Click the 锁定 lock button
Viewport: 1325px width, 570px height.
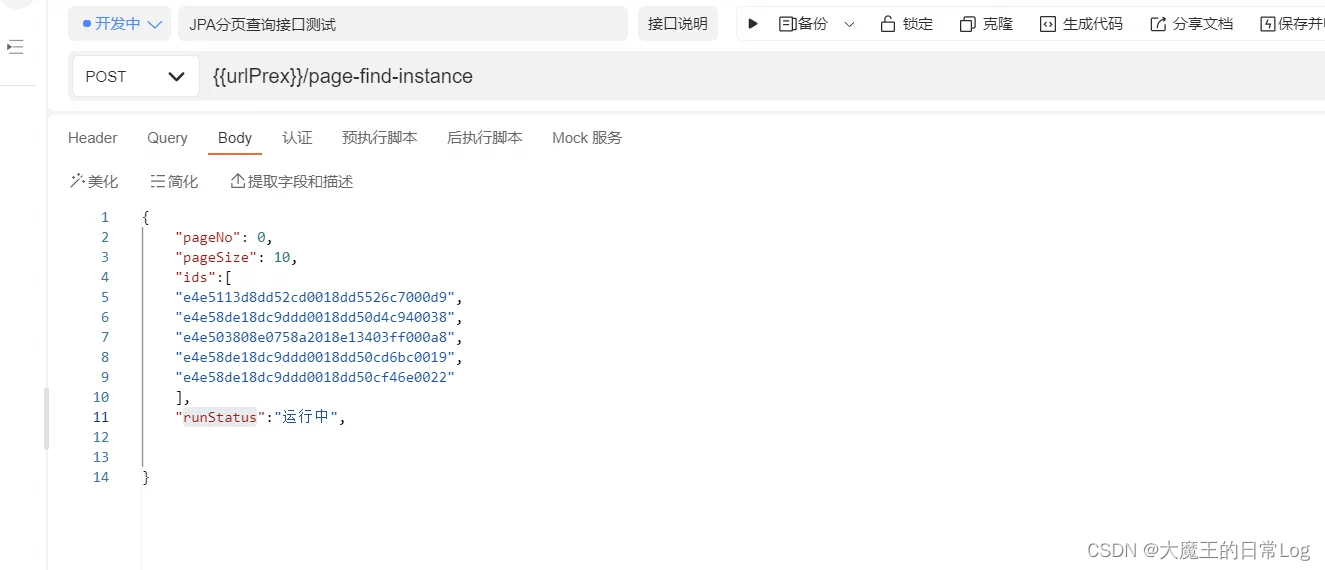906,24
